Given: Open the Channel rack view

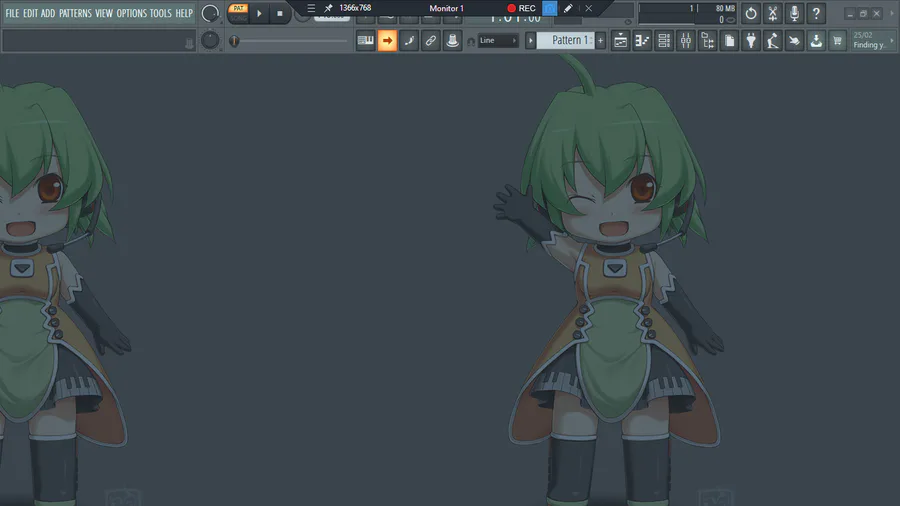Looking at the screenshot, I should point(664,41).
